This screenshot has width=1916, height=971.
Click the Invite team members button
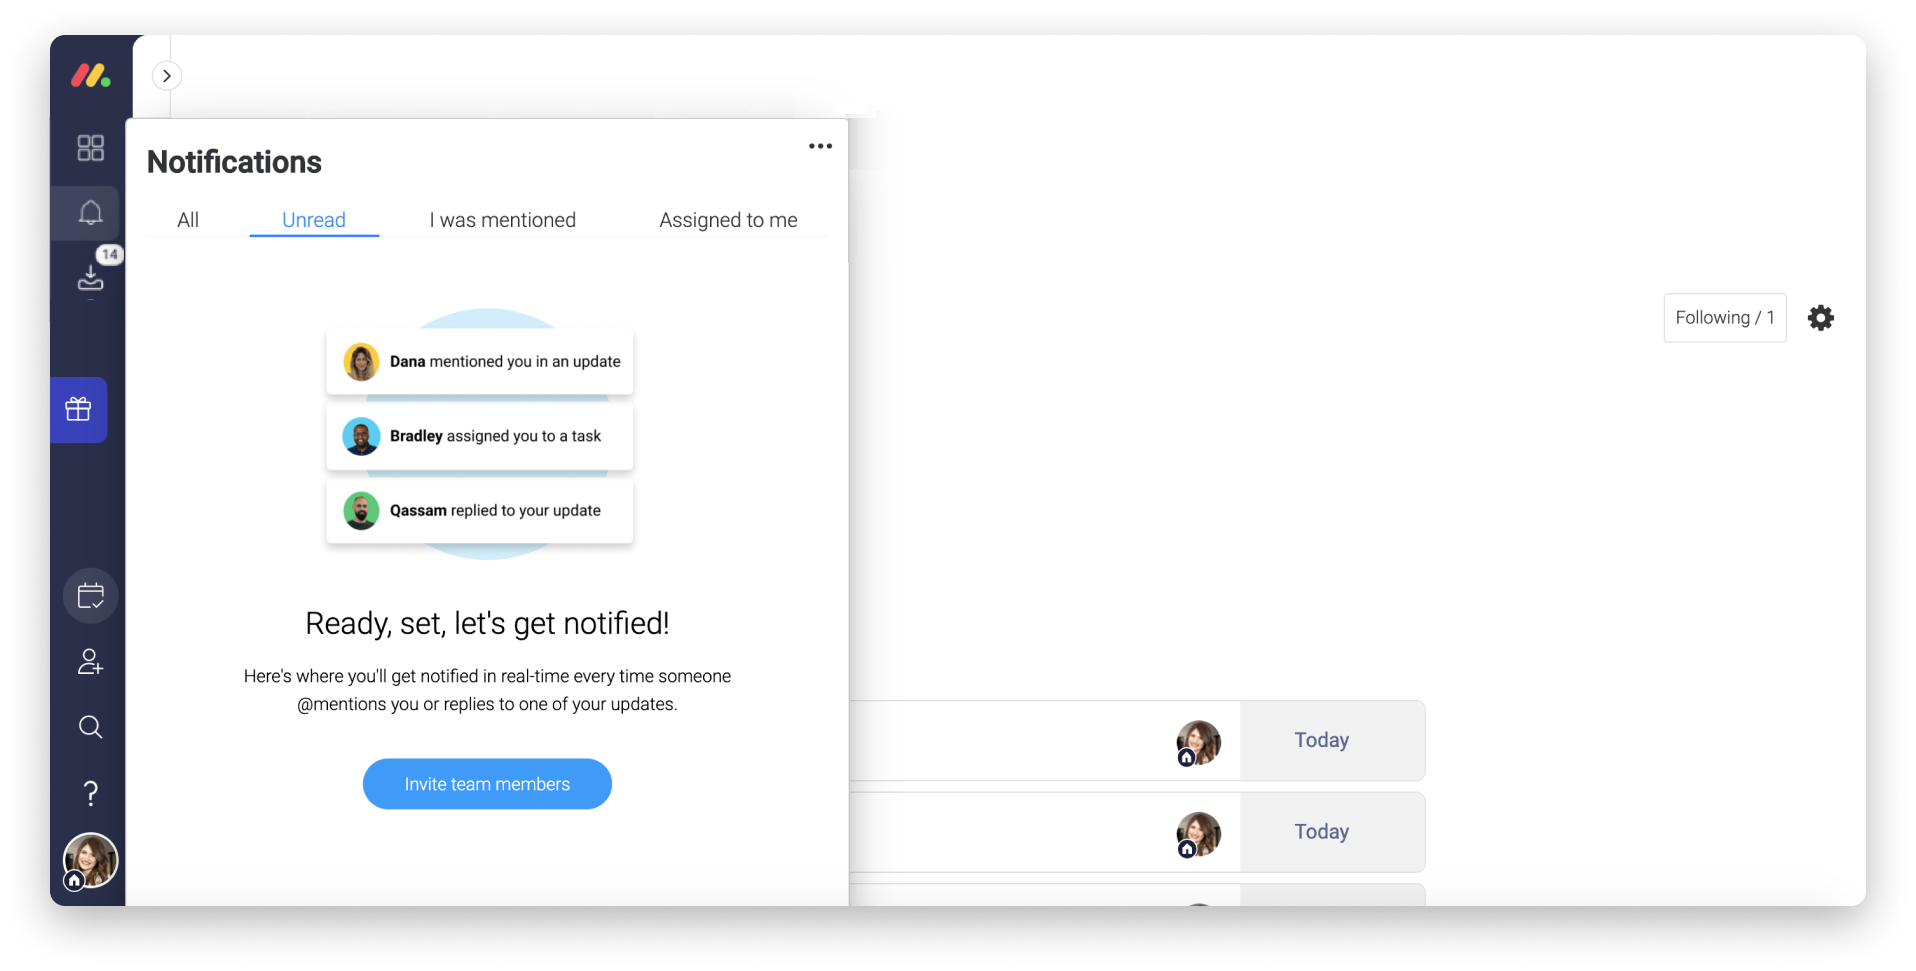click(487, 784)
